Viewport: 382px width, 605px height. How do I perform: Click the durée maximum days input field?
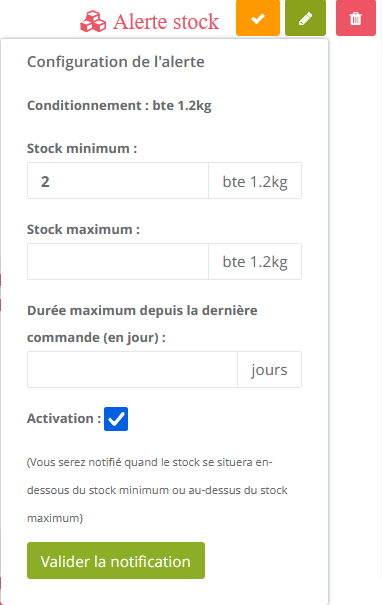tap(132, 370)
